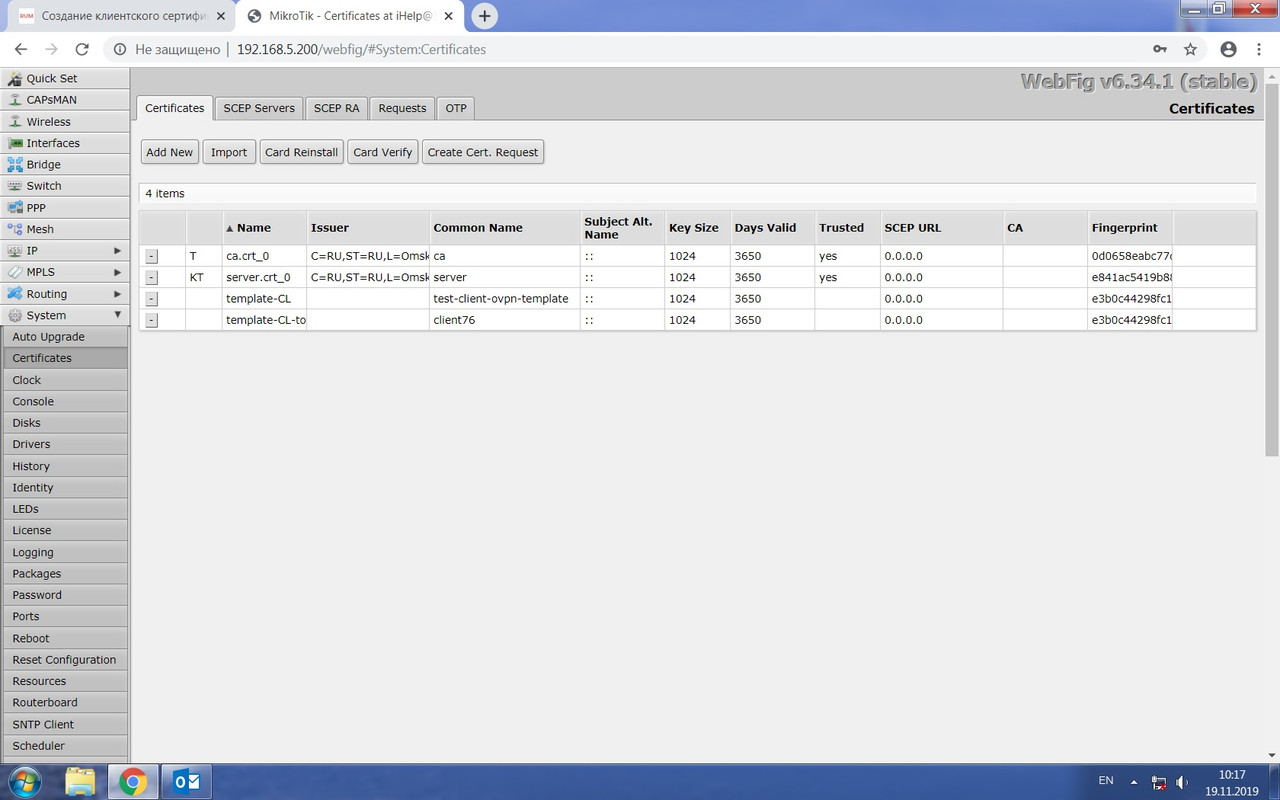
Task: Collapse the System submenu
Action: [x=64, y=315]
